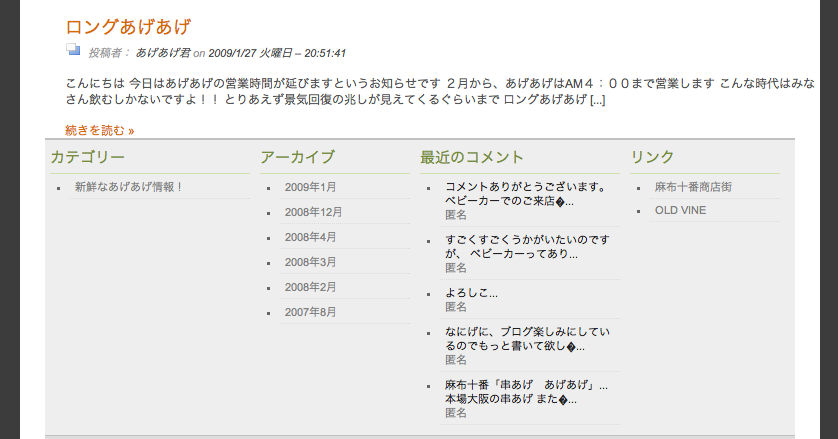Screen dimensions: 838x439
Task: Select the 2008年4月 archive link
Action: 310,237
